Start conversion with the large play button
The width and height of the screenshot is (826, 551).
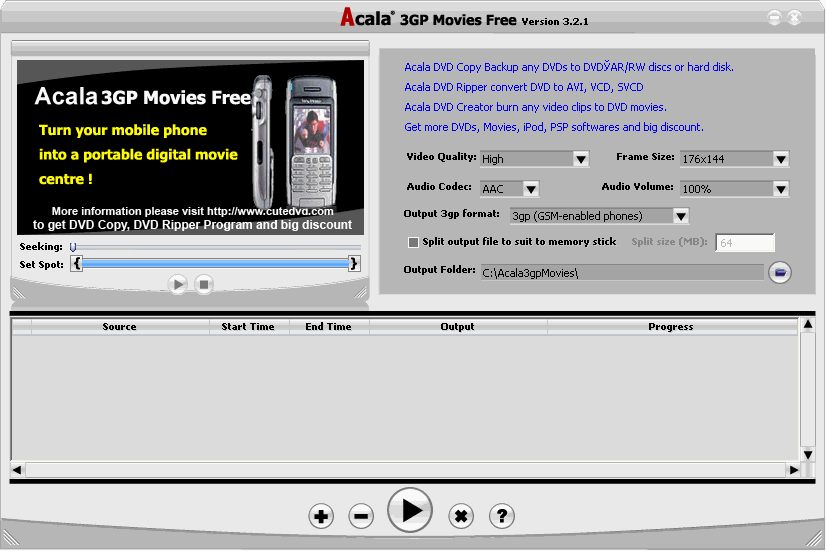pos(409,510)
